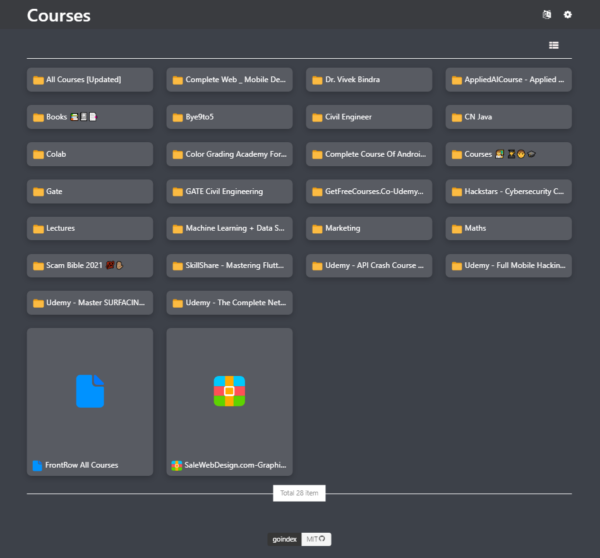This screenshot has height=558, width=600.
Task: Click the large blue document file thumbnail
Action: tap(90, 391)
